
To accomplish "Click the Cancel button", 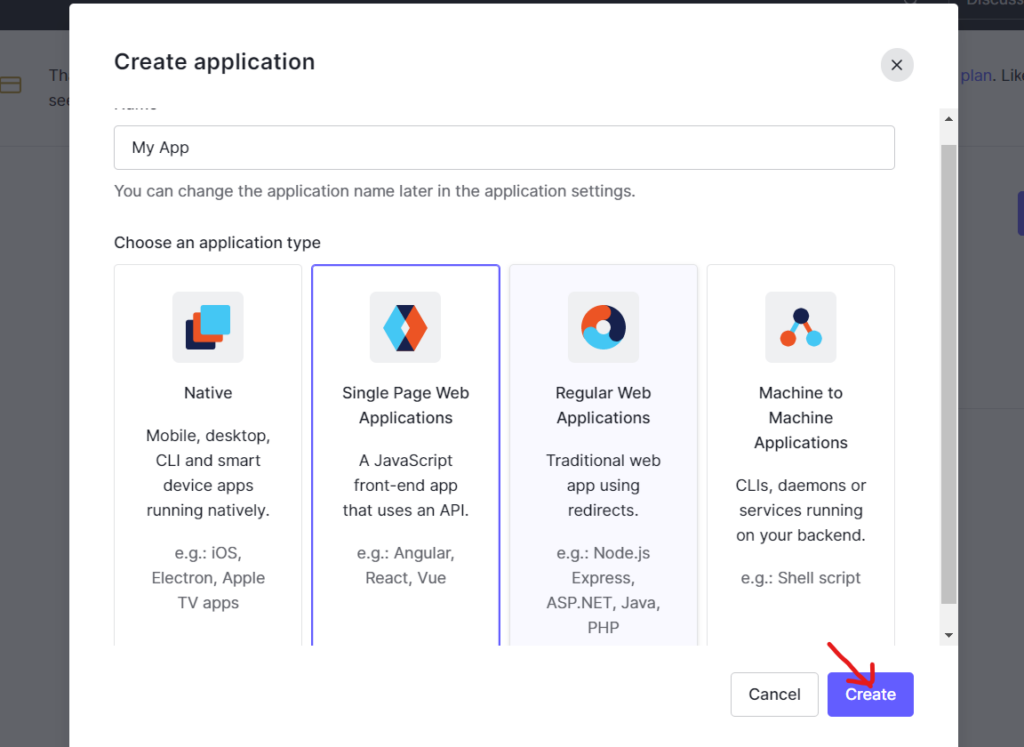I will tap(774, 694).
